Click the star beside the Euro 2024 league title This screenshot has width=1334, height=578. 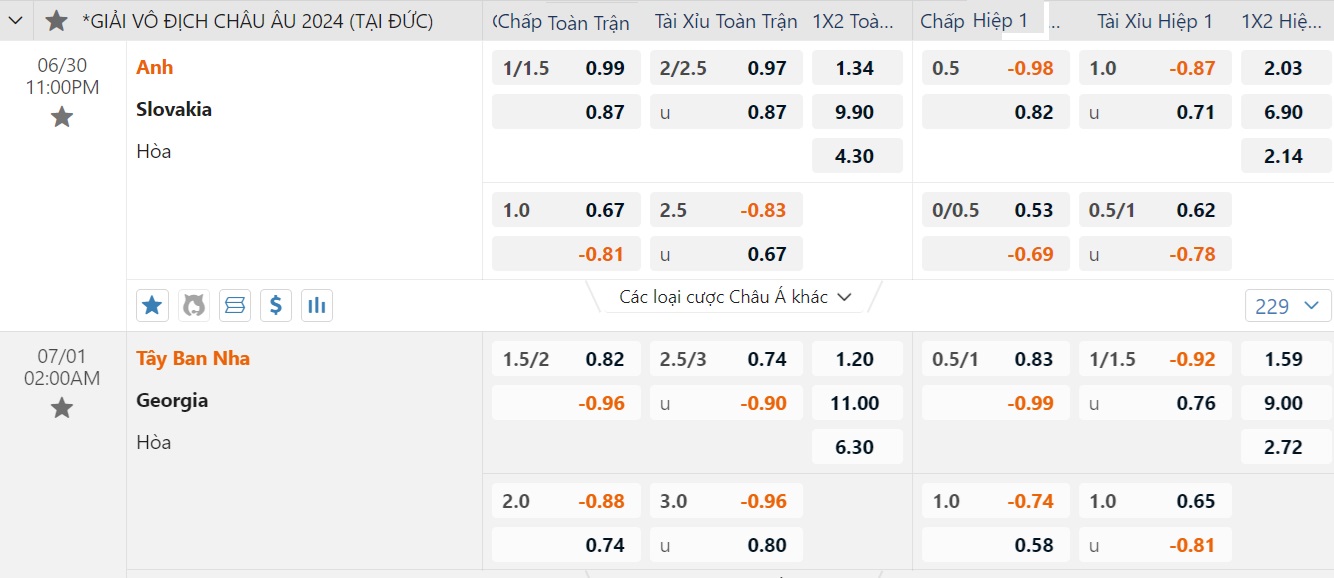[x=57, y=21]
